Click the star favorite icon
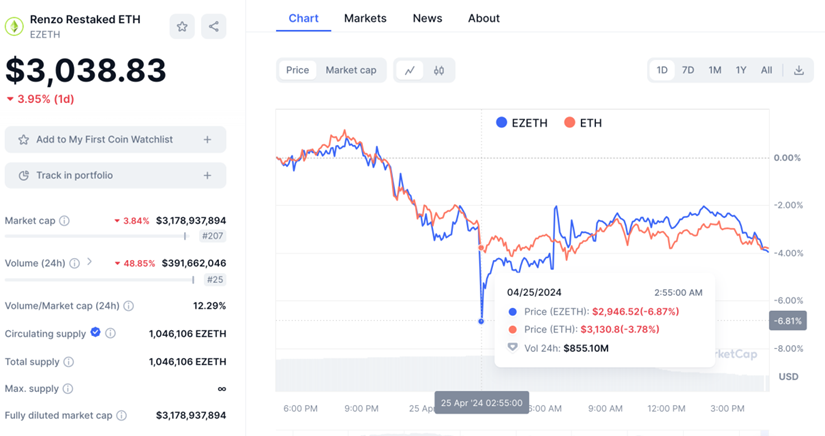Viewport: 825px width, 436px height. point(182,27)
